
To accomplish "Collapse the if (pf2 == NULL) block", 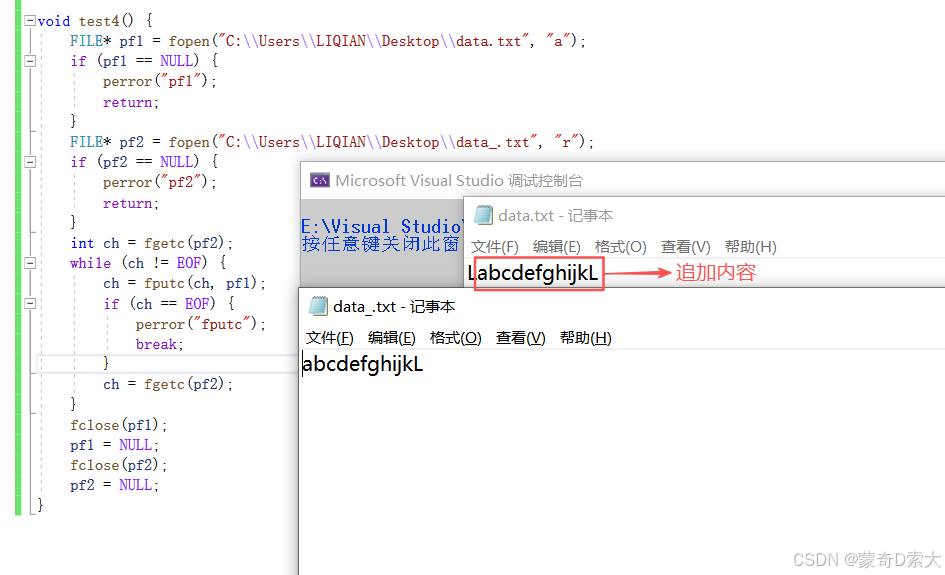I will 30,162.
